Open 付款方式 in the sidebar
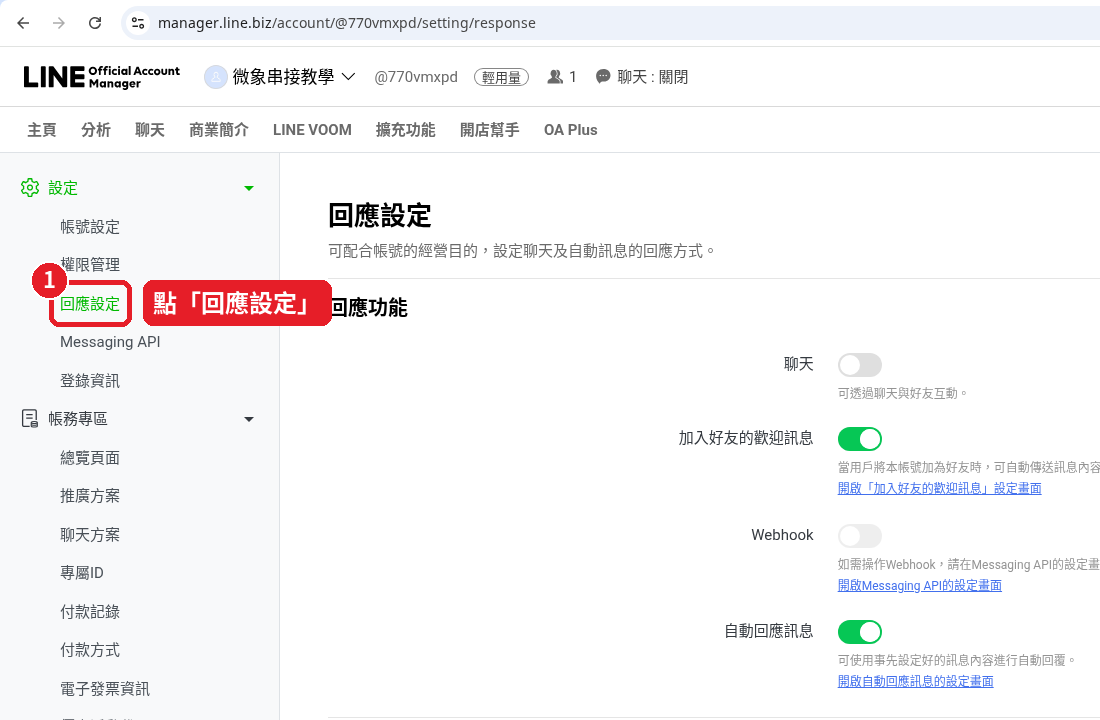Viewport: 1100px width, 720px height. tap(90, 650)
